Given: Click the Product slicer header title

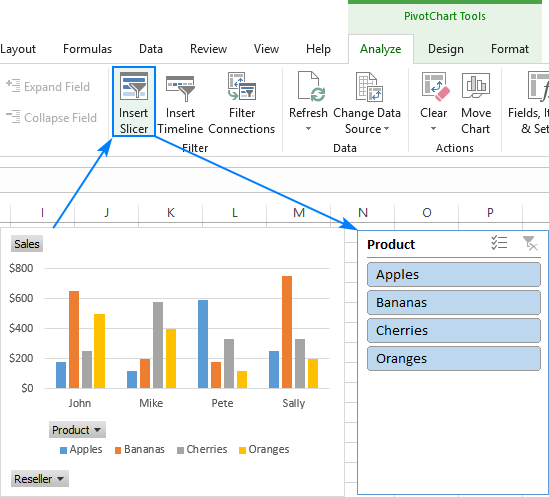Looking at the screenshot, I should point(391,244).
